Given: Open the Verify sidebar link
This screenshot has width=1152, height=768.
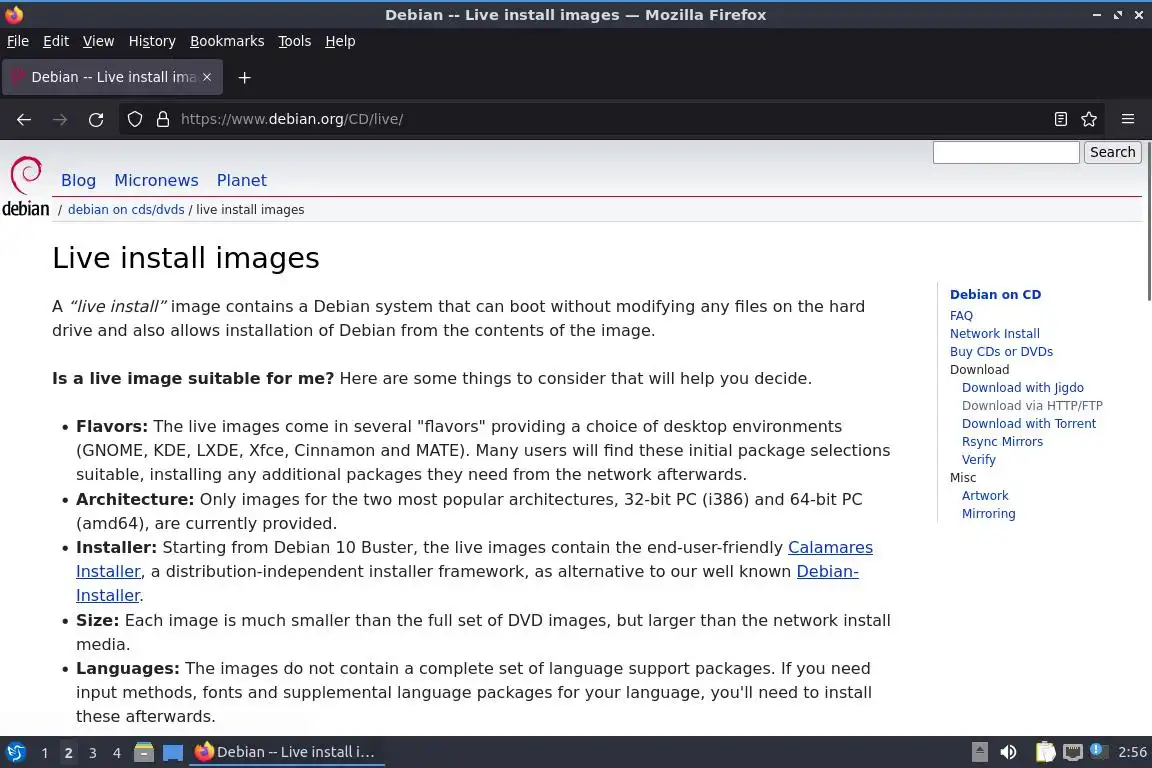Looking at the screenshot, I should tap(979, 460).
